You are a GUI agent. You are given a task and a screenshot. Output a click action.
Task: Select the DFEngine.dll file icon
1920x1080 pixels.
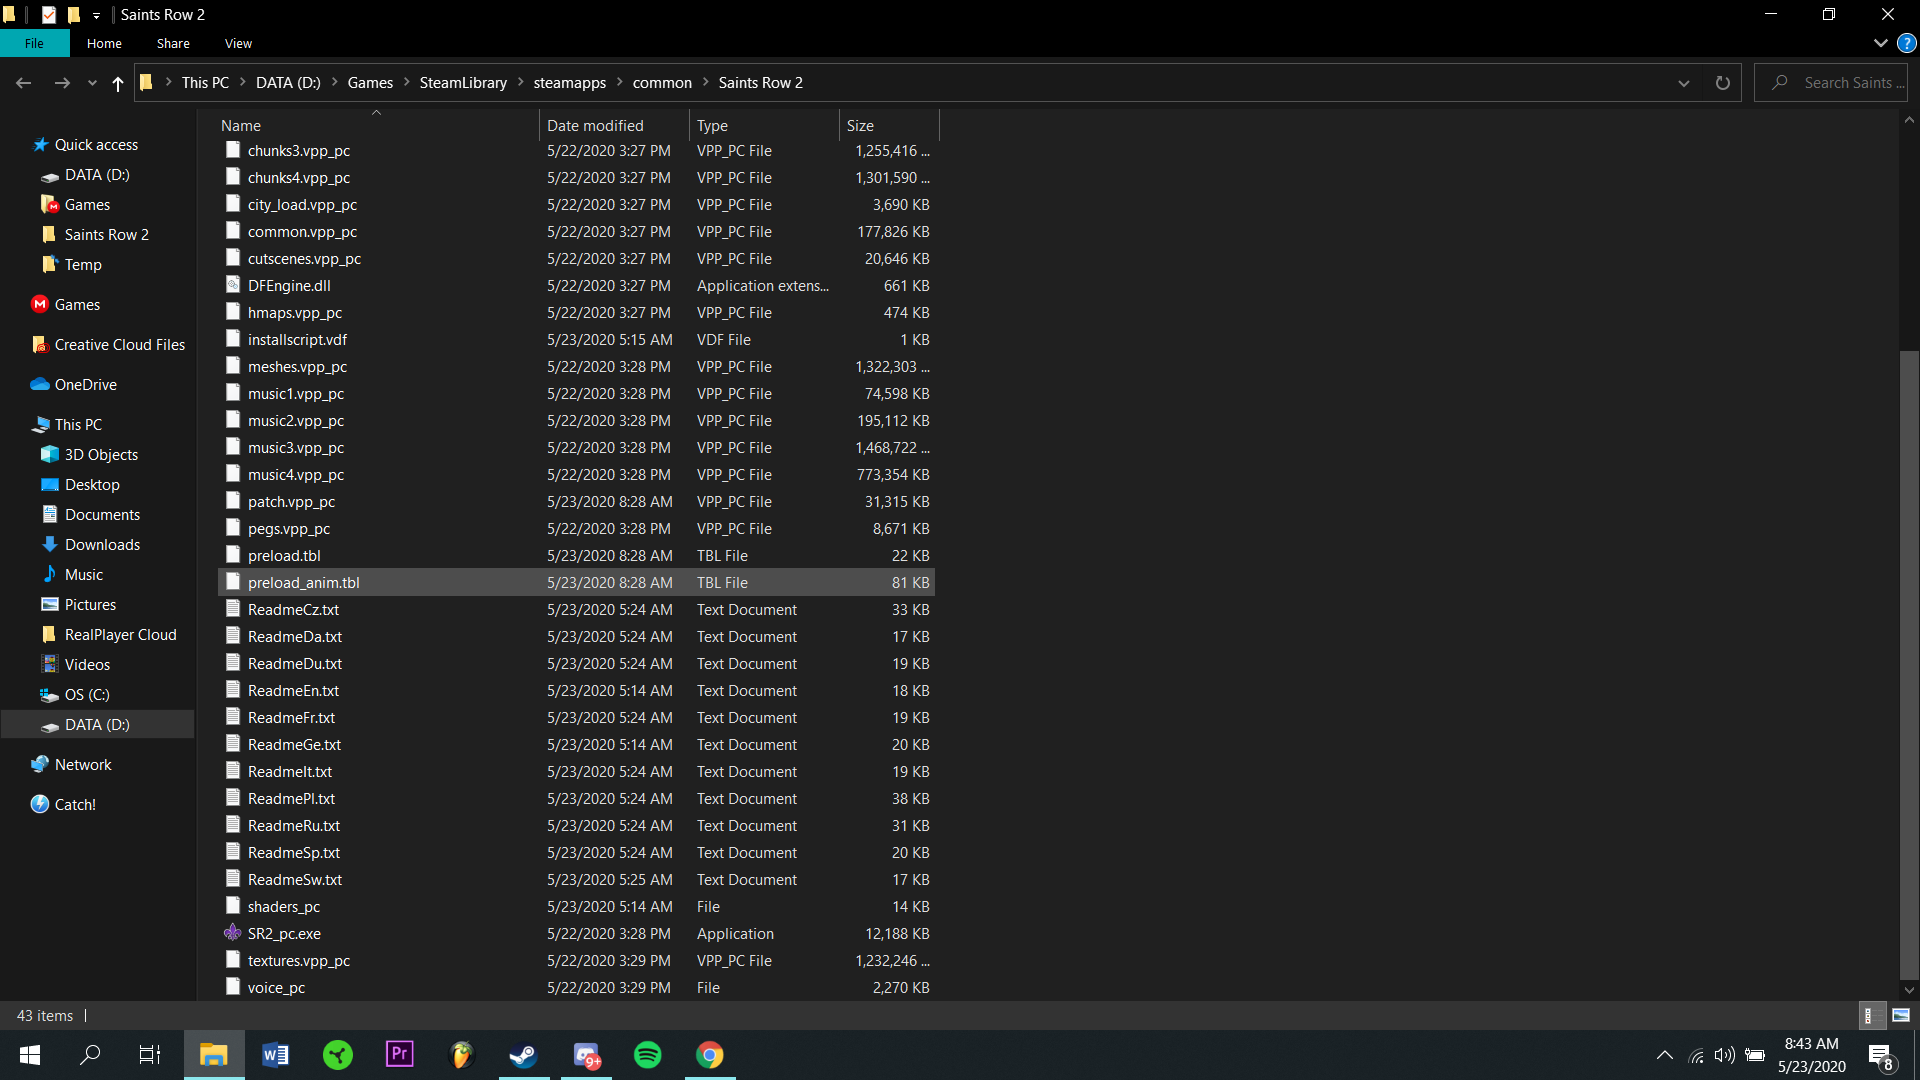[x=233, y=285]
